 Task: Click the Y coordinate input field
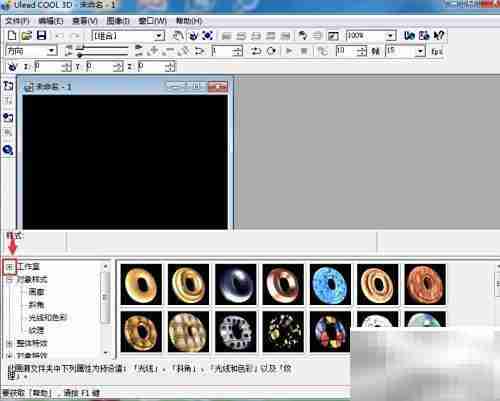click(99, 67)
